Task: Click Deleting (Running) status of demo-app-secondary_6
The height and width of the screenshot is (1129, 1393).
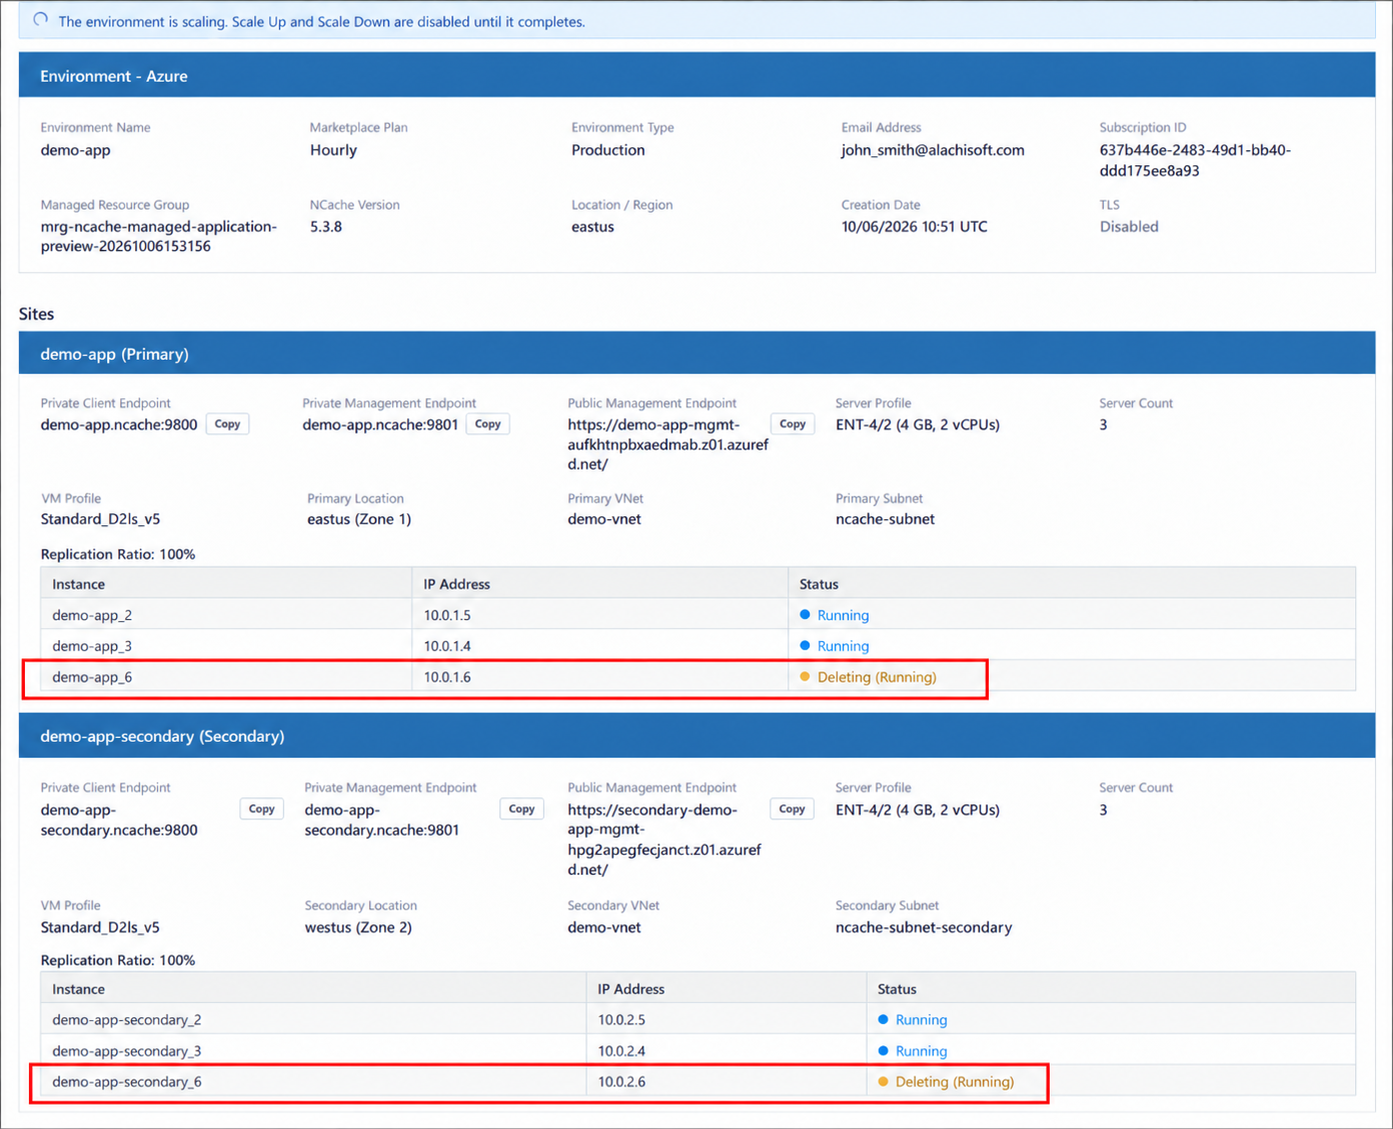Action: 955,1082
